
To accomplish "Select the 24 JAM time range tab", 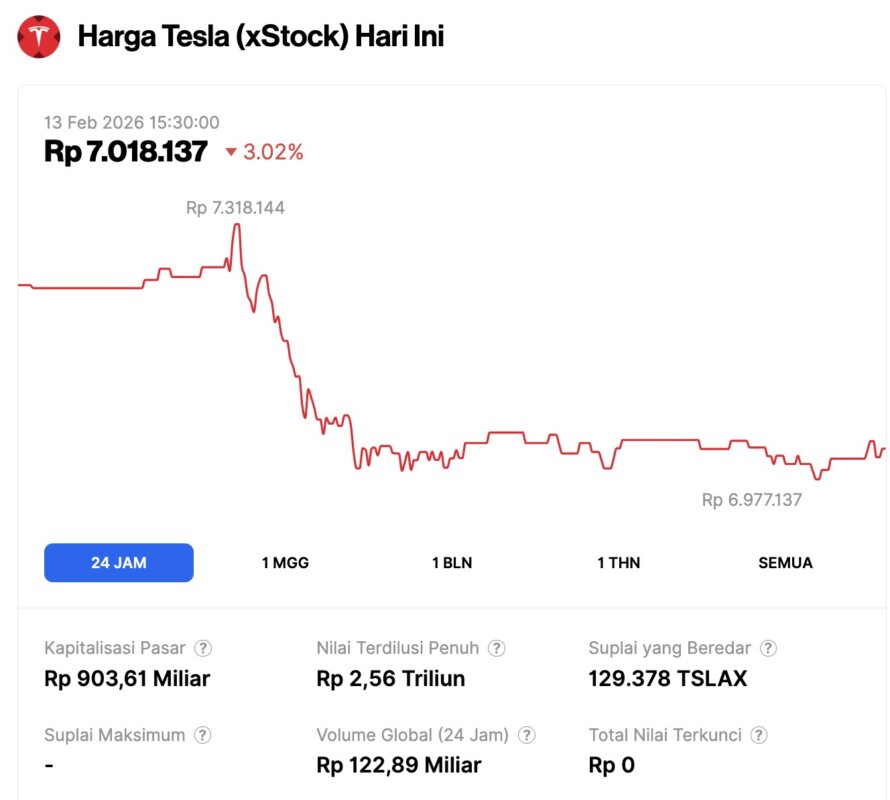I will (x=119, y=563).
